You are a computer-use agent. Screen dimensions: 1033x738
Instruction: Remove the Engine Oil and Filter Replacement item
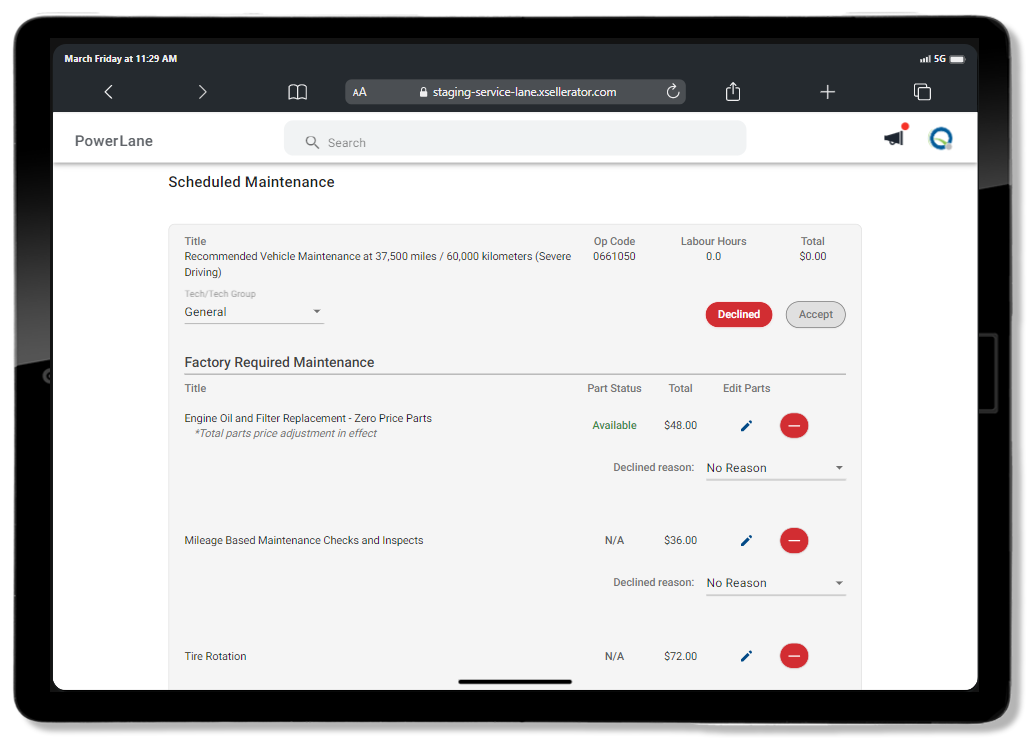(x=793, y=425)
